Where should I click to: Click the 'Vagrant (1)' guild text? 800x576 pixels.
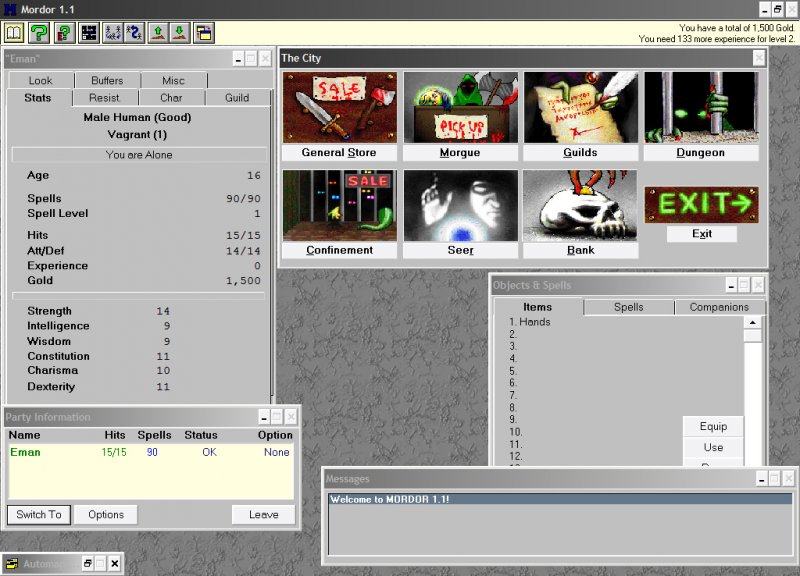pyautogui.click(x=137, y=135)
